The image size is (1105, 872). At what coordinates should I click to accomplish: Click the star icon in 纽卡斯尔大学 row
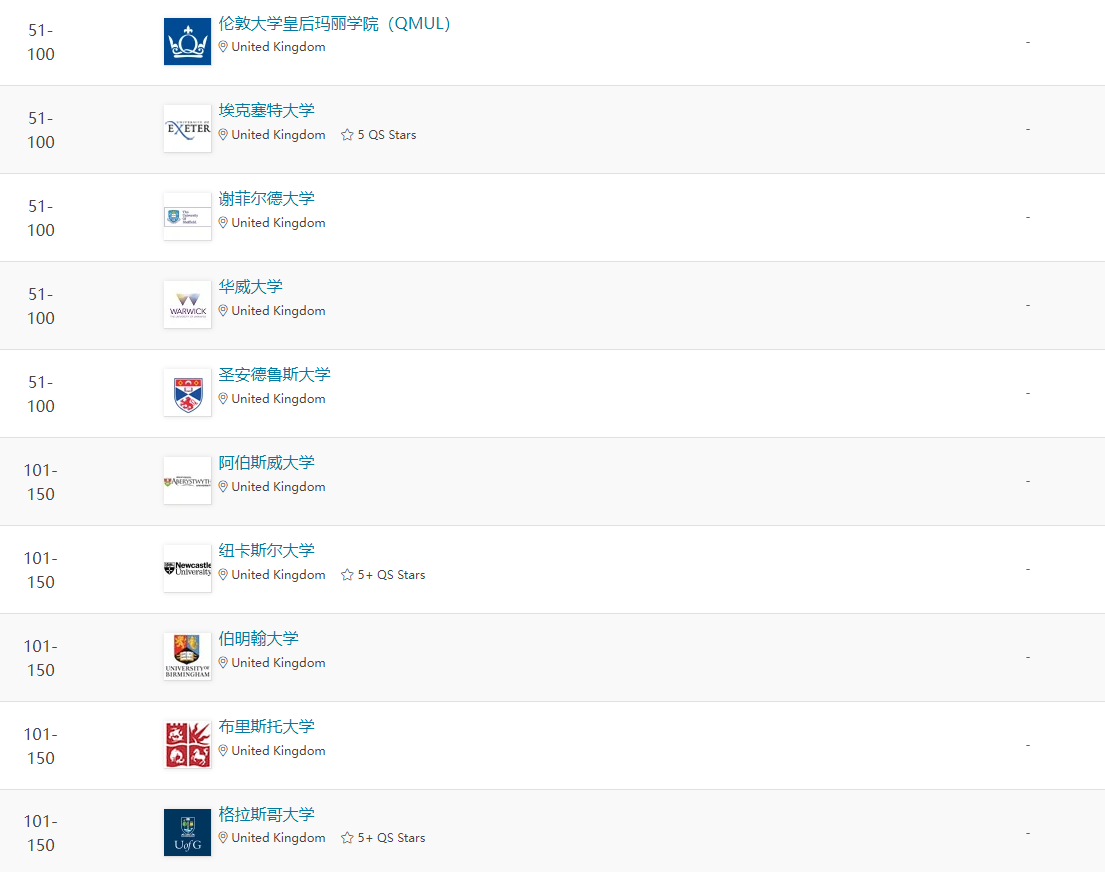tap(347, 575)
